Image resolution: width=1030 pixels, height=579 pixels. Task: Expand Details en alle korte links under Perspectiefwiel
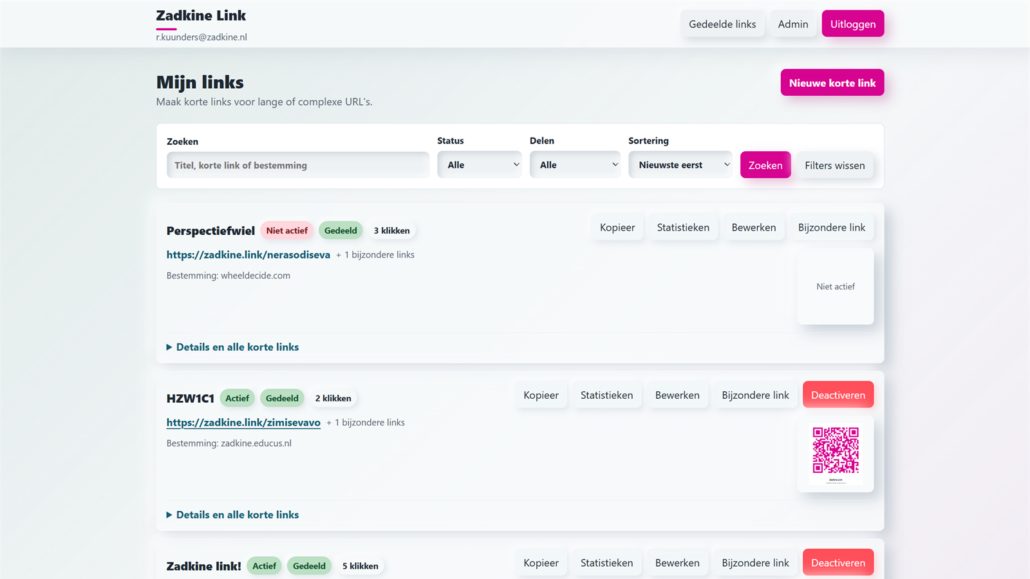(233, 347)
